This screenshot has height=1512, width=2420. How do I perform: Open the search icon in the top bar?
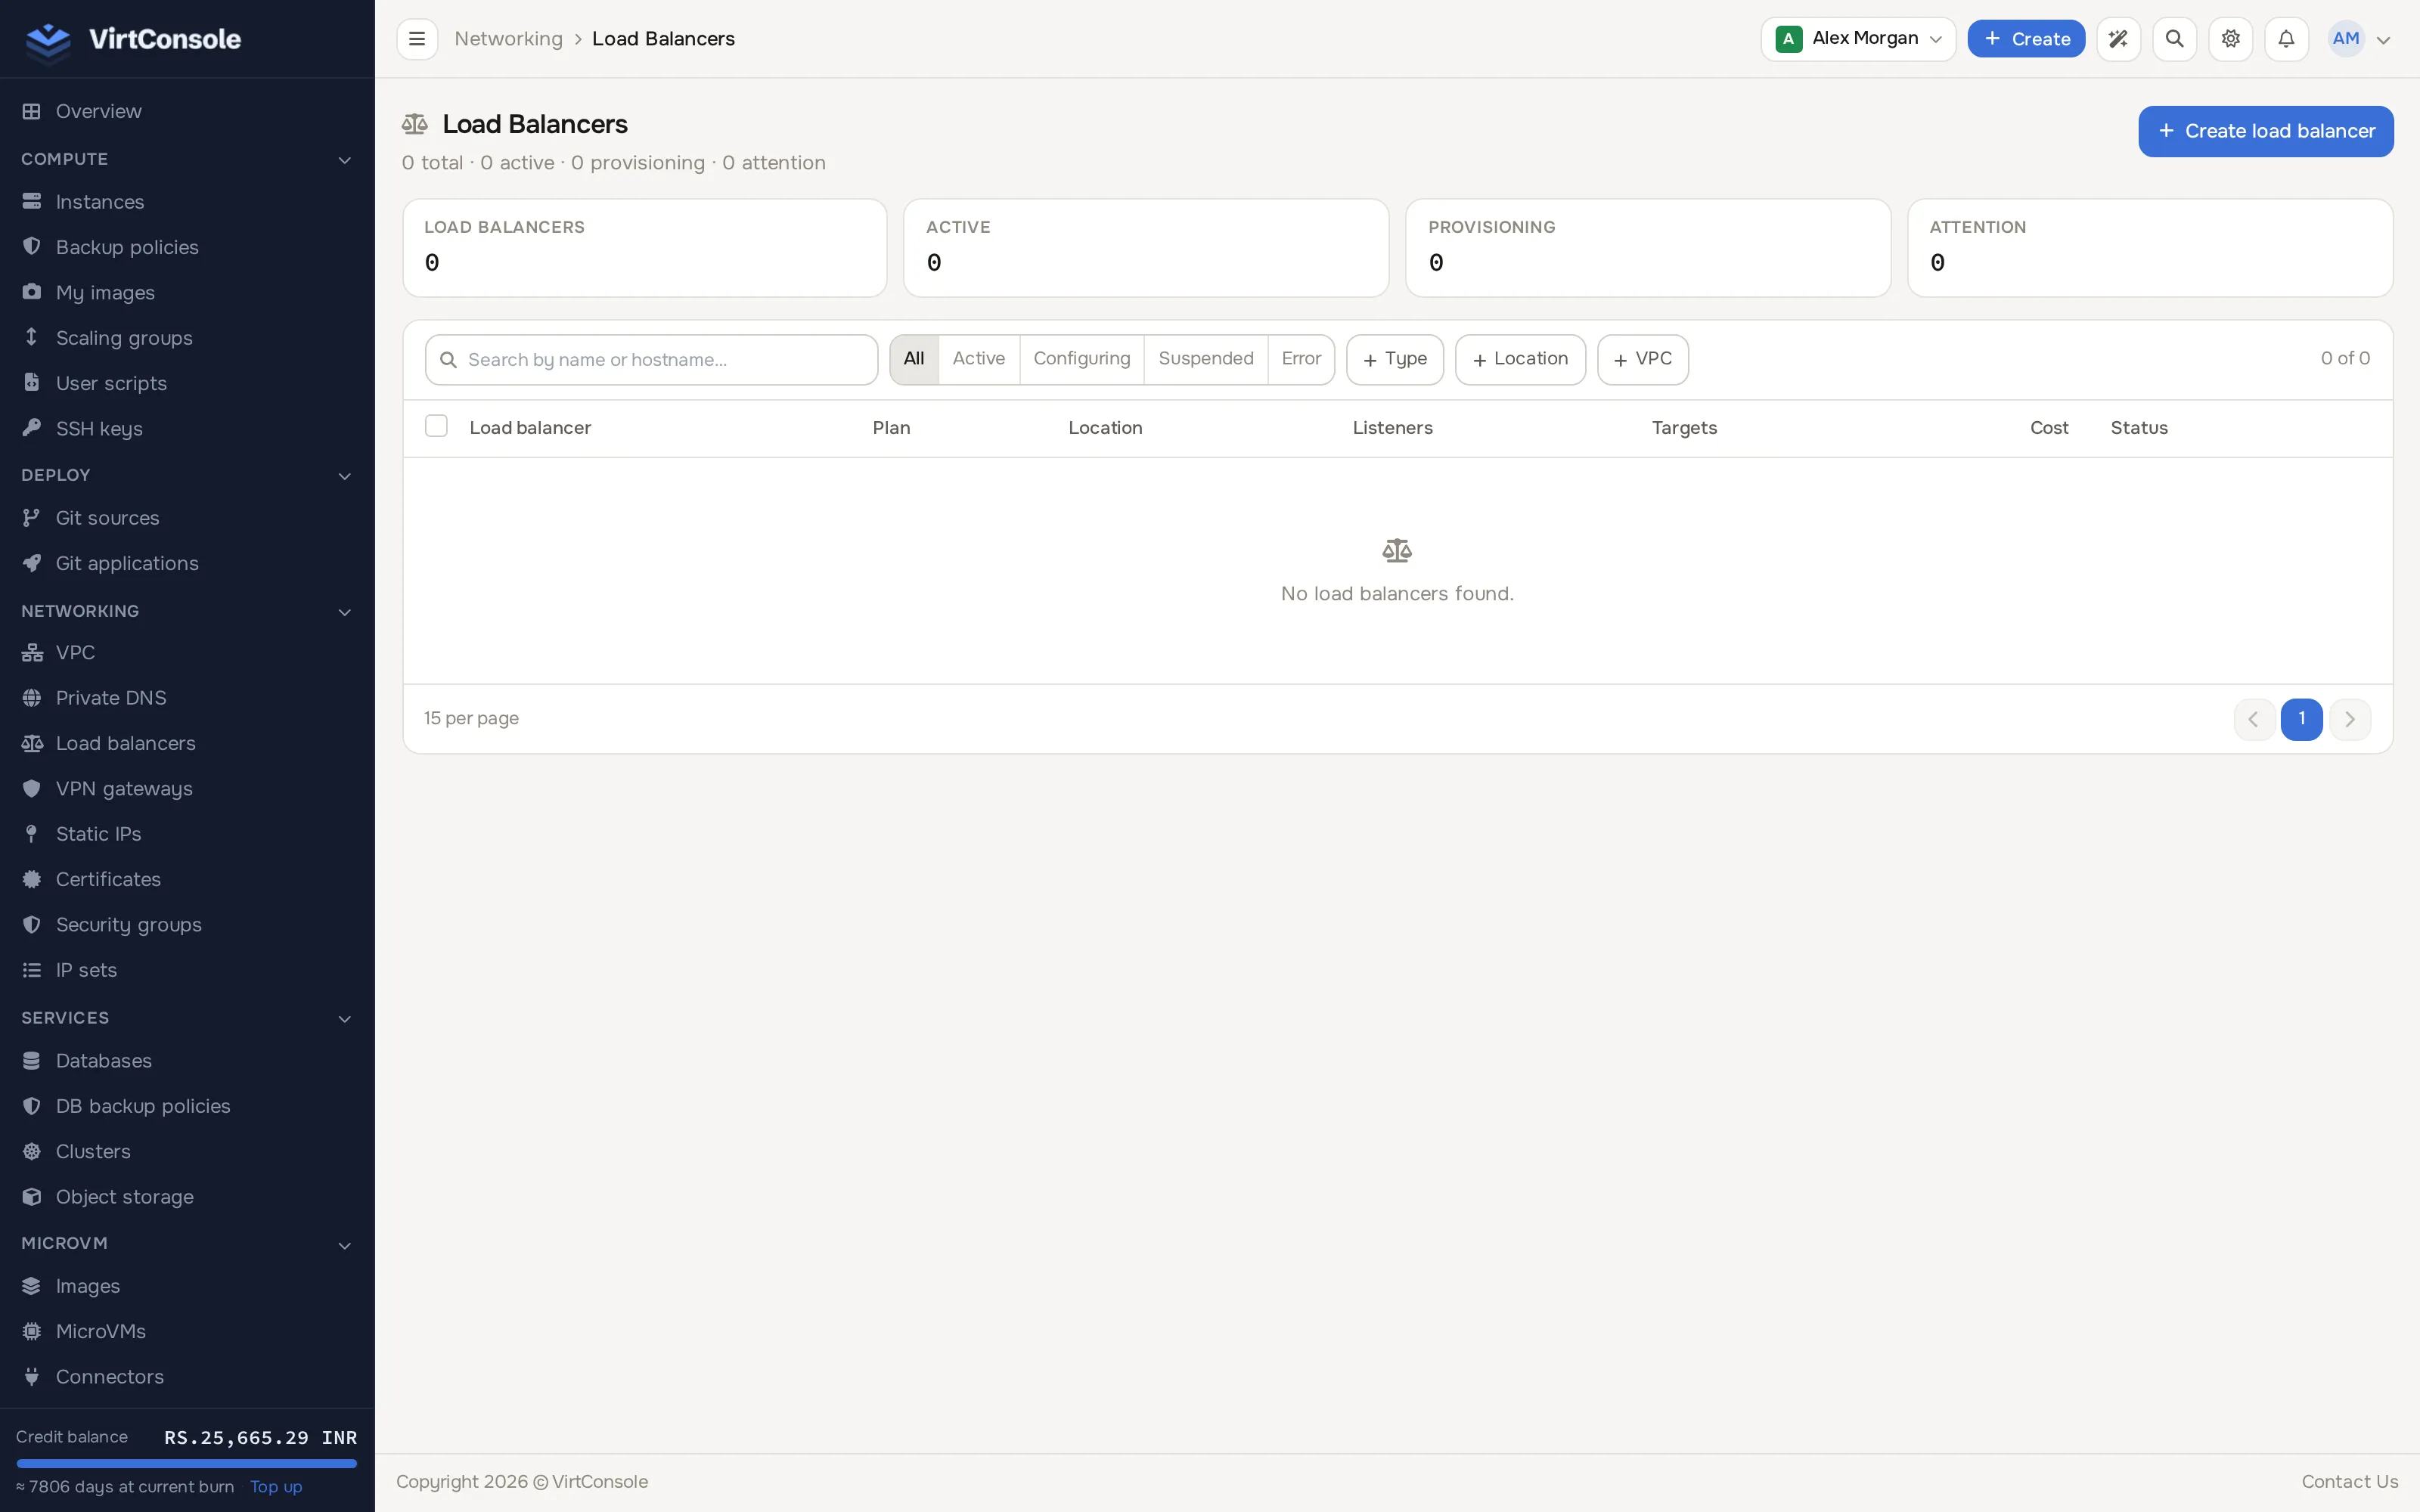click(x=2174, y=39)
